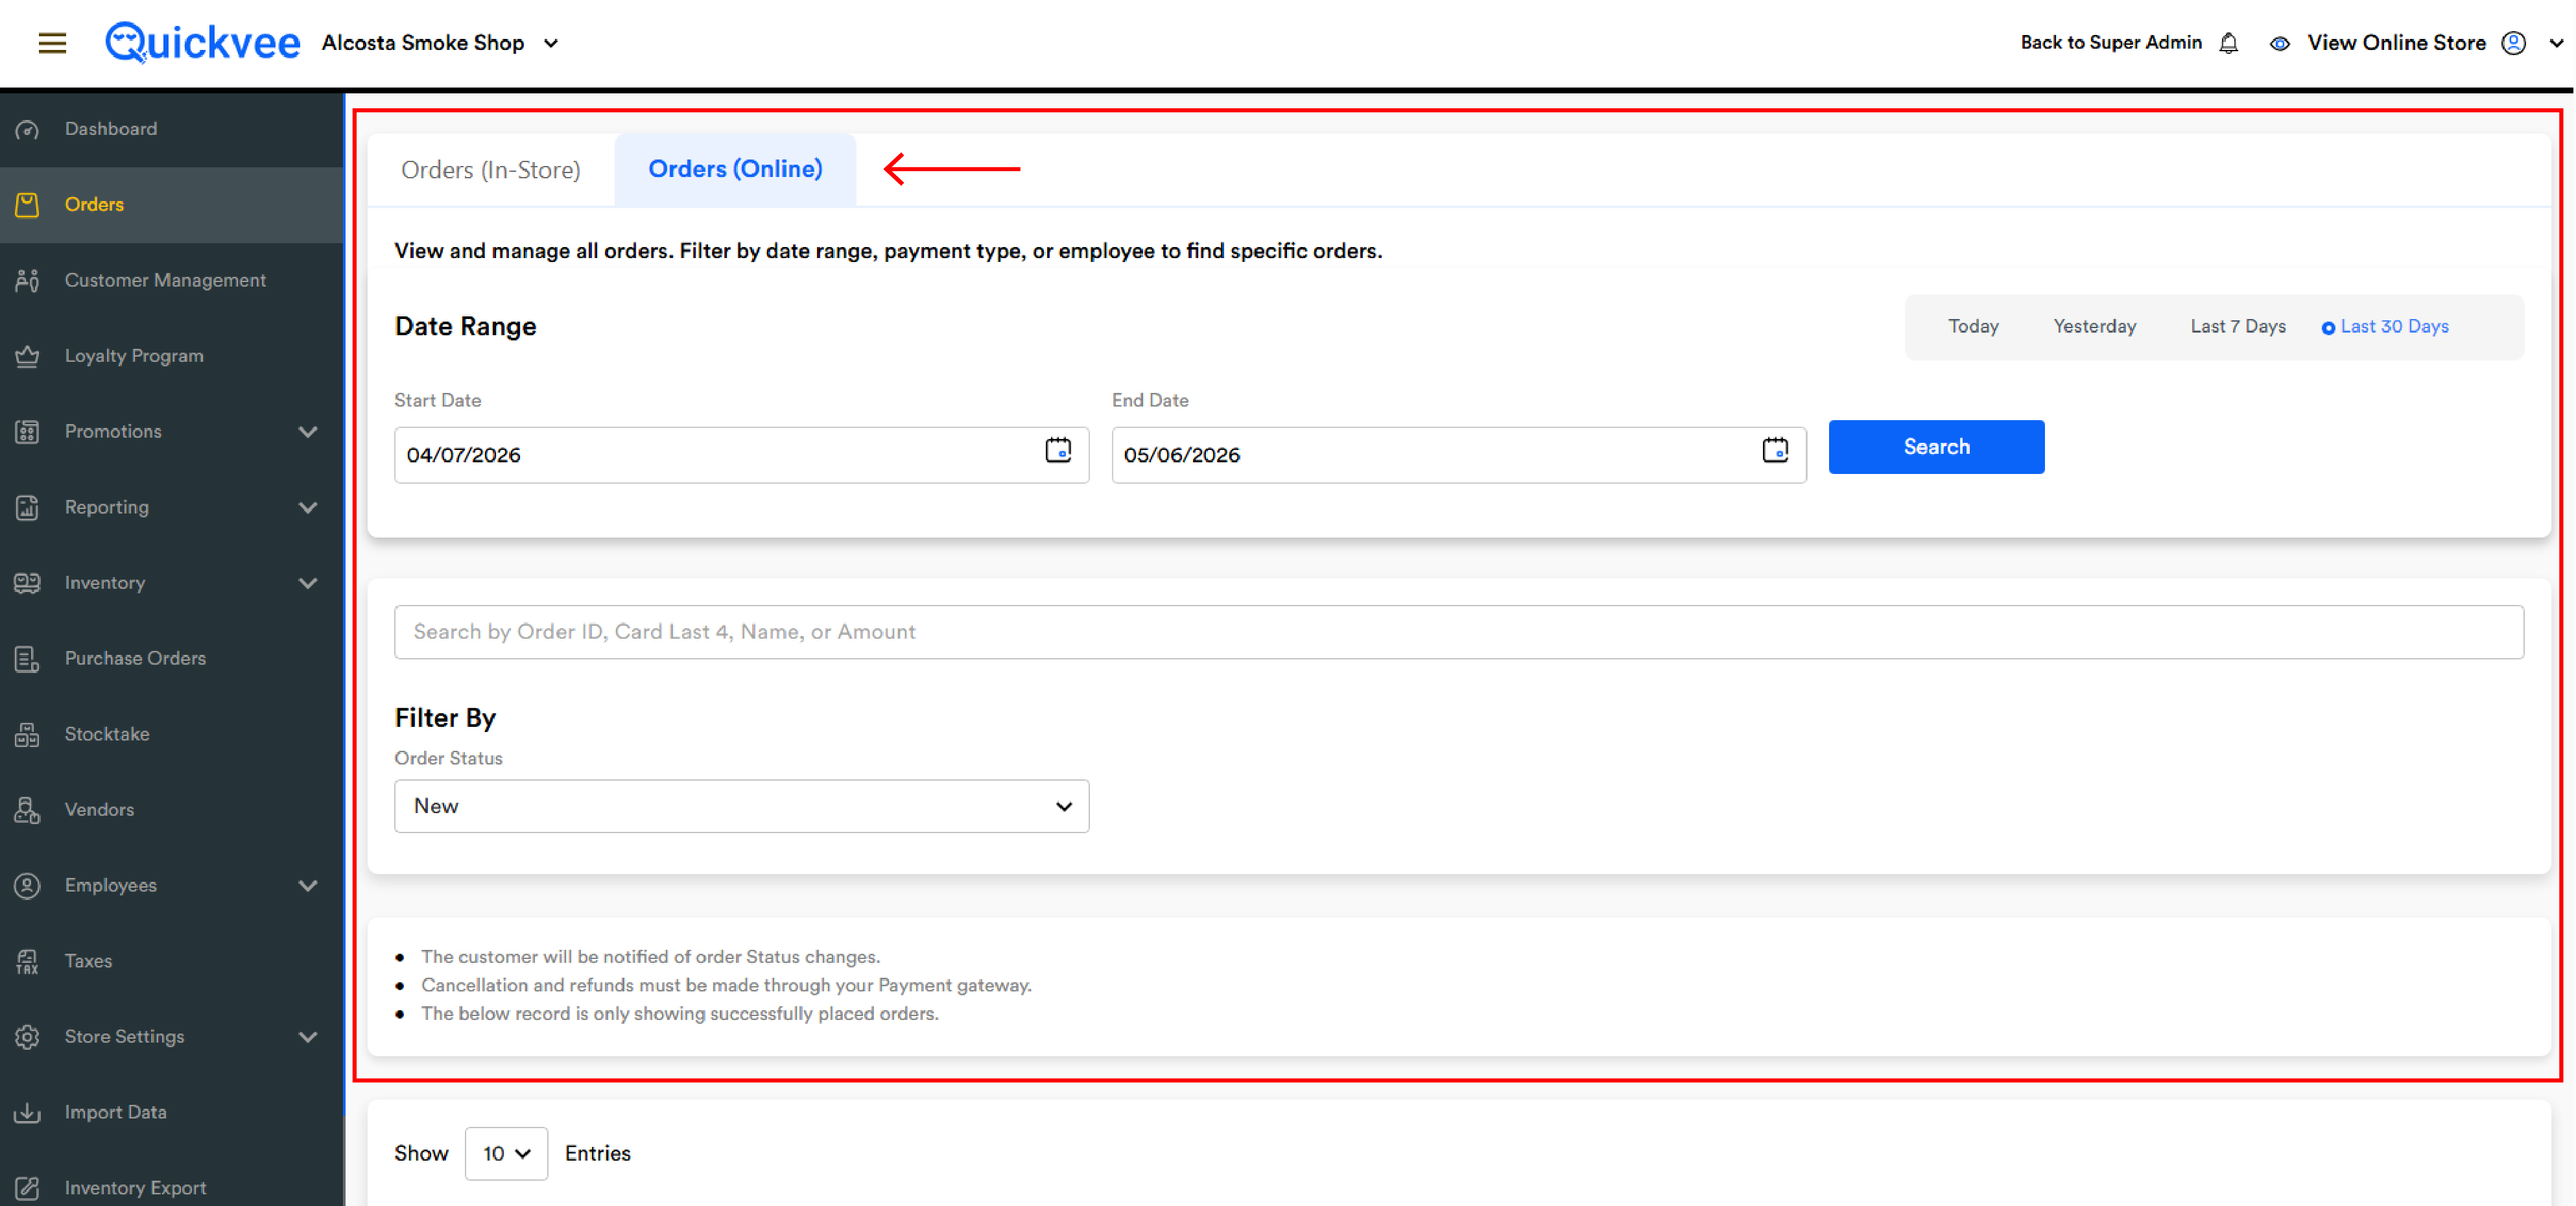Click the Customer Management people icon
2576x1206 pixels.
(27, 281)
